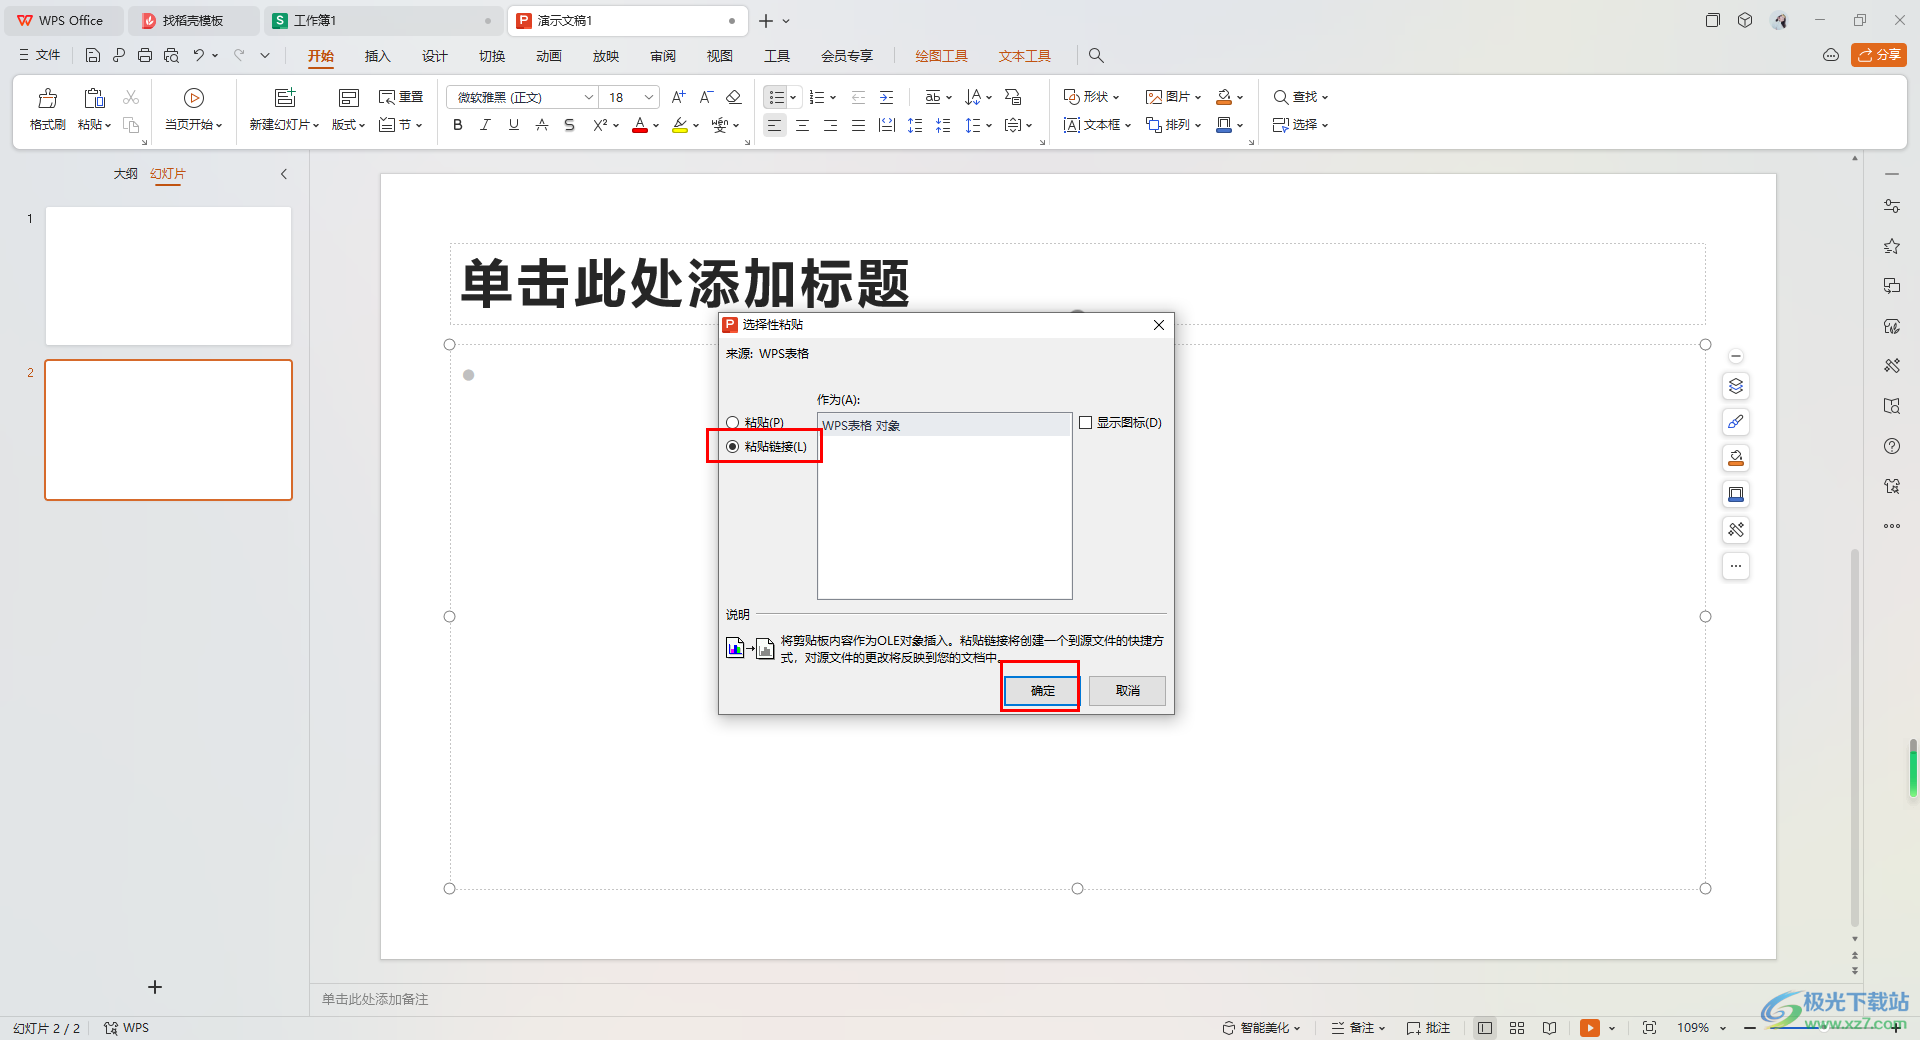Align text left

click(x=774, y=125)
